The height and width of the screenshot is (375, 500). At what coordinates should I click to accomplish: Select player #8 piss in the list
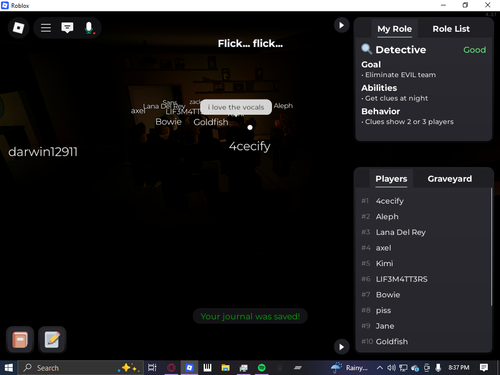pos(423,310)
